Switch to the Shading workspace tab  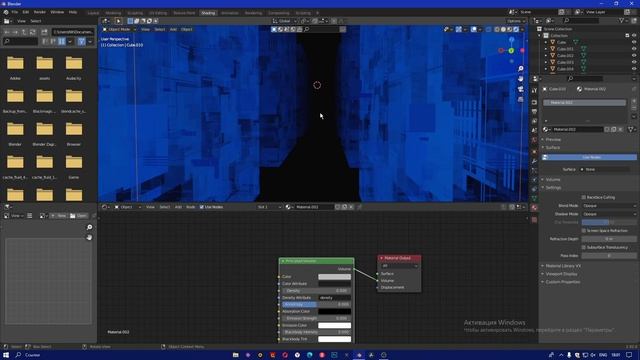(x=208, y=13)
